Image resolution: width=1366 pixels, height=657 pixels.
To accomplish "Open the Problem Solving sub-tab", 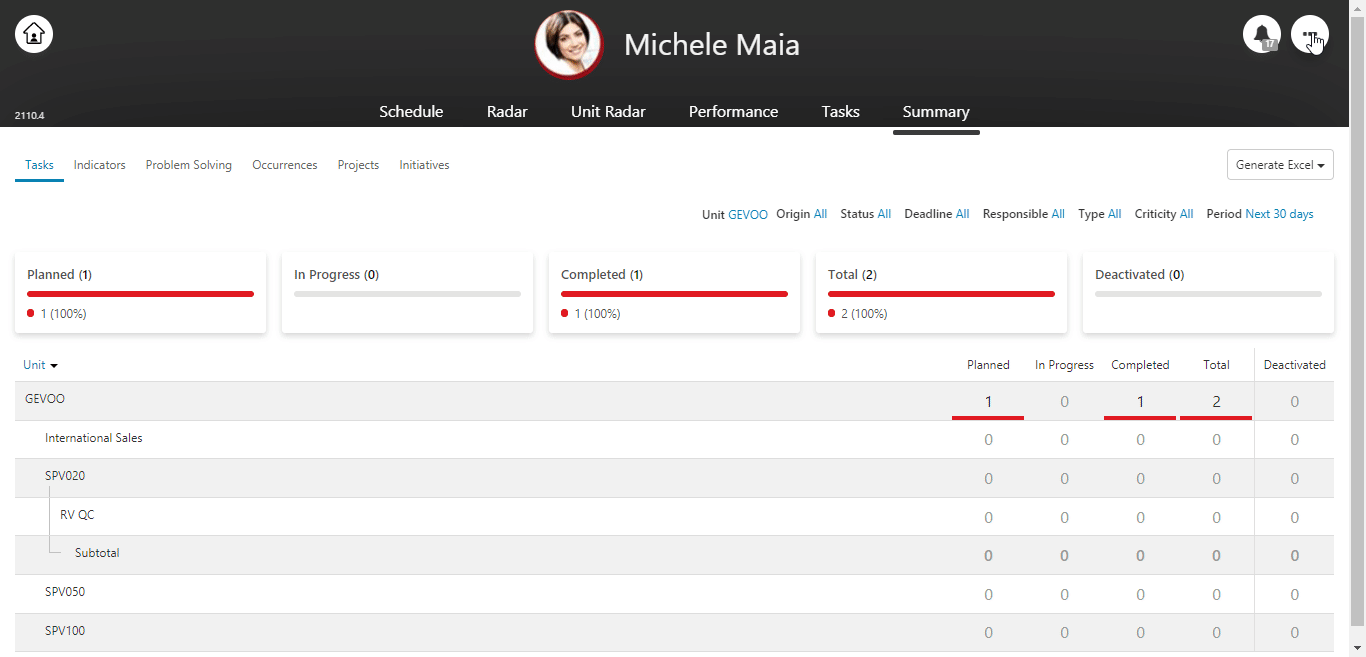I will (189, 165).
